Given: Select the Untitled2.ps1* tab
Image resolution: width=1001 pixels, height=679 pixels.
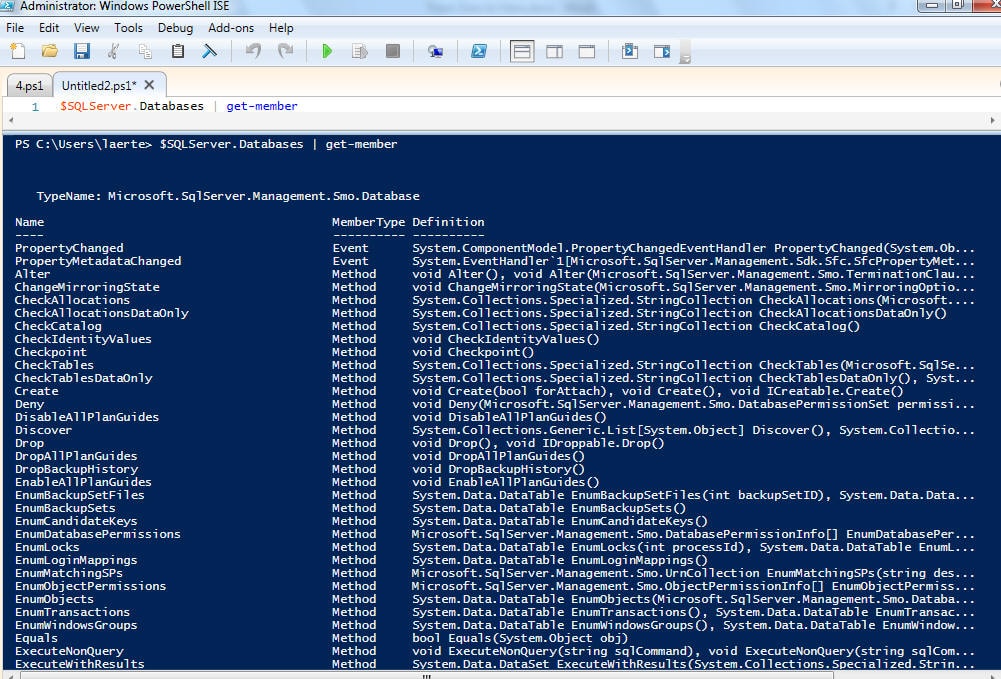Looking at the screenshot, I should pos(99,86).
